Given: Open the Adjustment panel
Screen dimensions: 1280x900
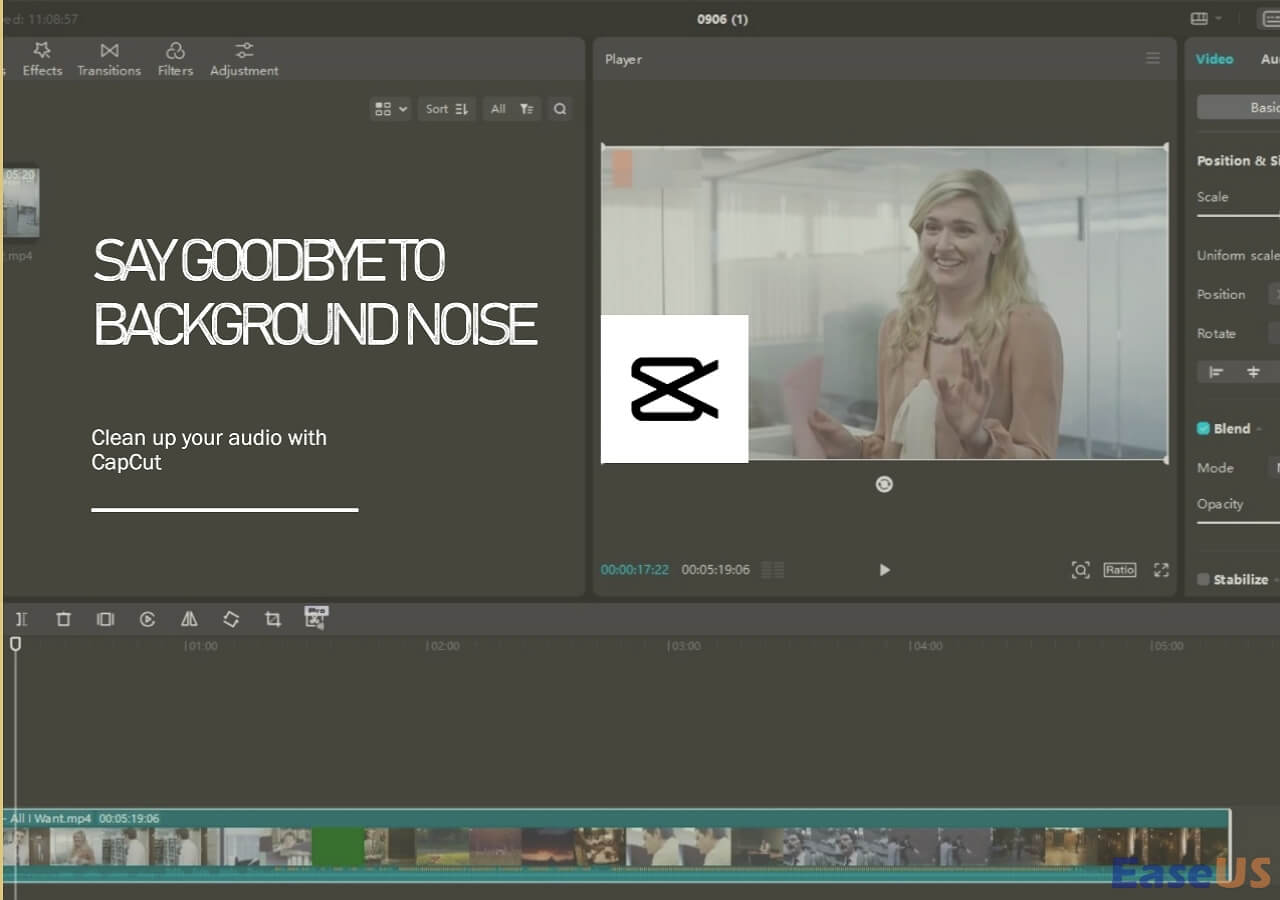Looking at the screenshot, I should click(244, 59).
